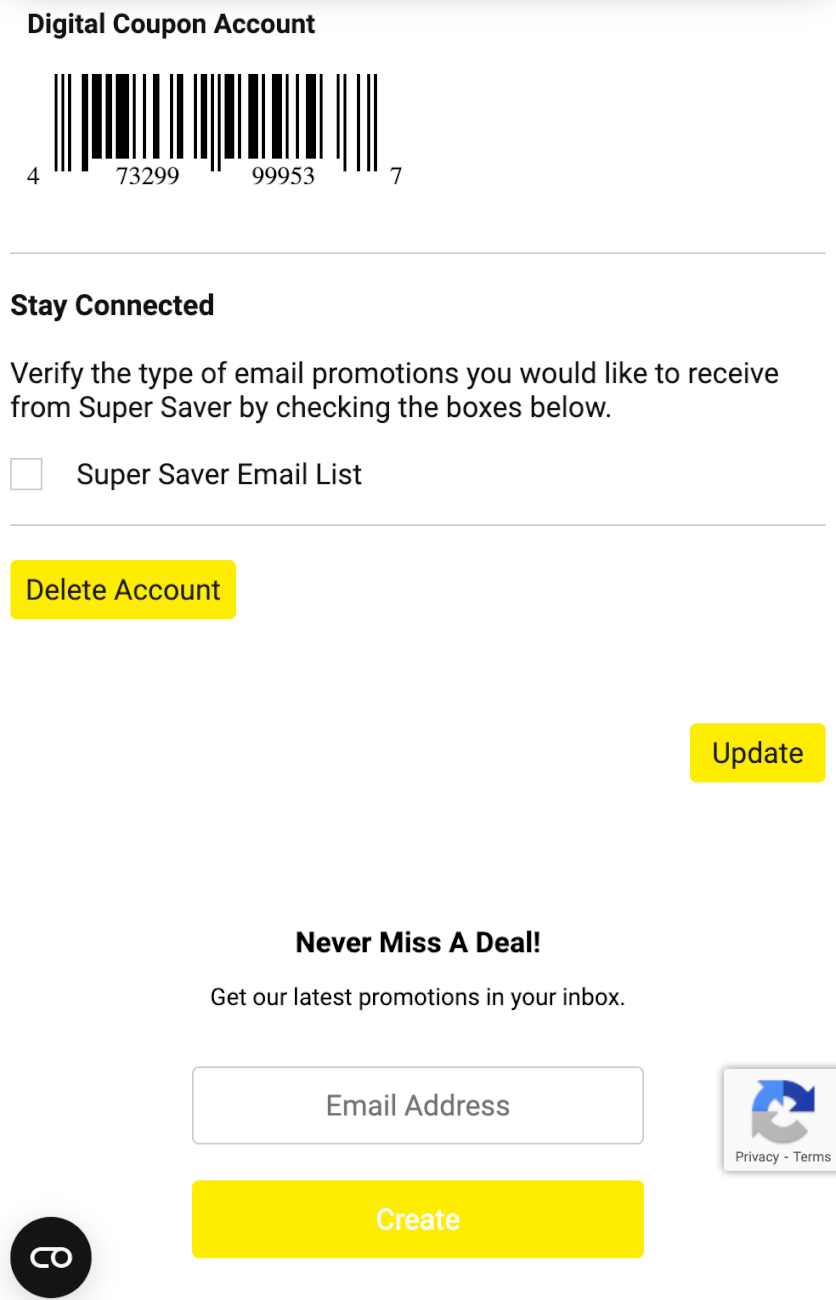Click the Digital Coupon Account heading
Screen dimensions: 836x1300
[171, 24]
